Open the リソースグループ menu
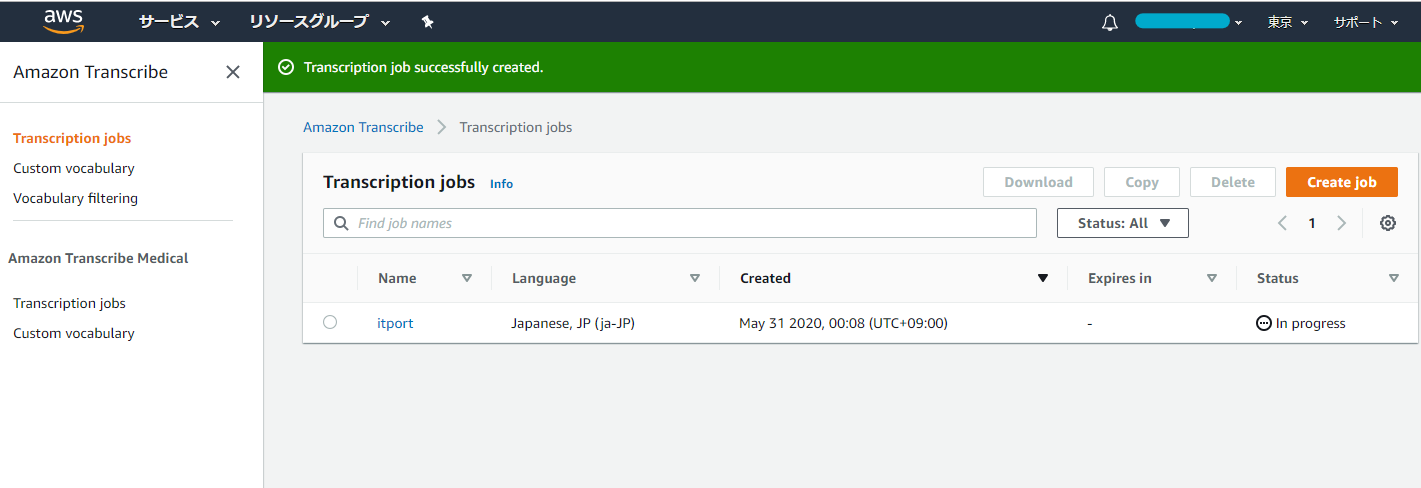1421x488 pixels. 320,21
